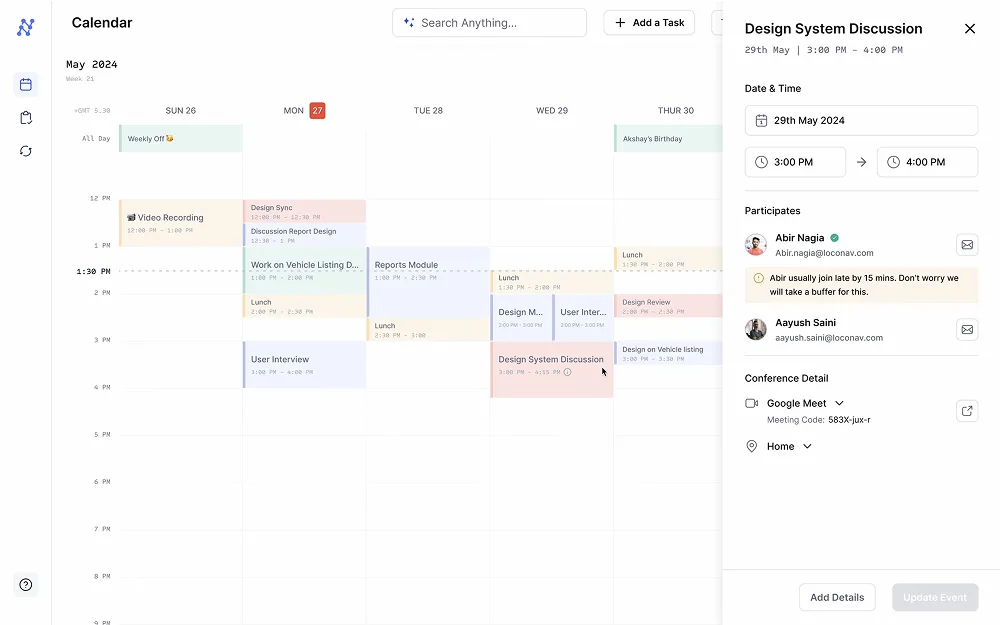Open the Design Sync event
The height and width of the screenshot is (625, 1000).
point(304,211)
